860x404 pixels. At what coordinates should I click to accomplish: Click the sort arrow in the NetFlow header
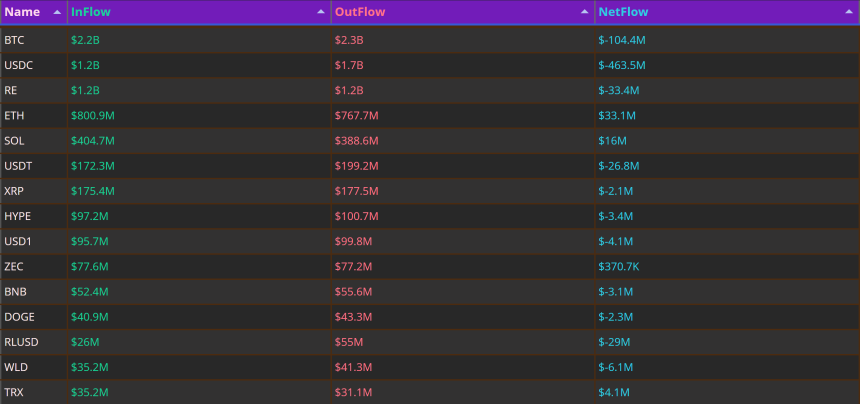coord(849,12)
